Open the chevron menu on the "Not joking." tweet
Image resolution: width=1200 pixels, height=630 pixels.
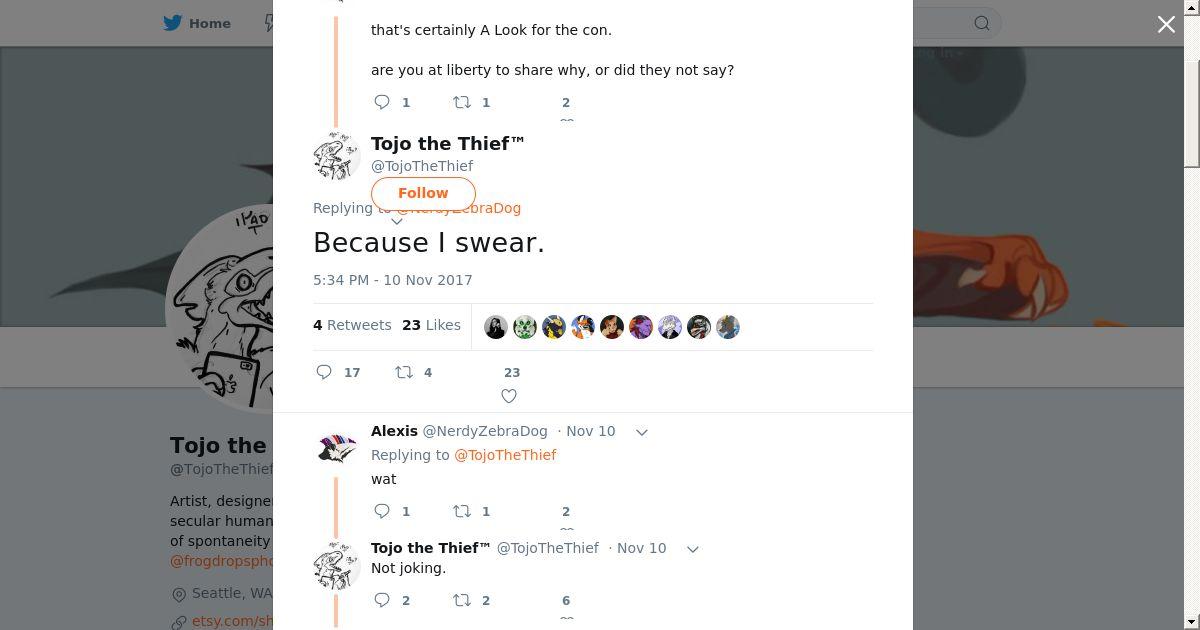tap(692, 549)
